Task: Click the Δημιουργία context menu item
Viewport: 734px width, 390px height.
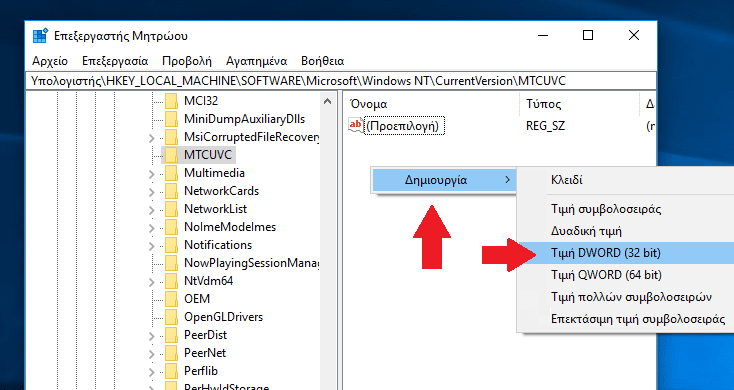Action: 444,180
